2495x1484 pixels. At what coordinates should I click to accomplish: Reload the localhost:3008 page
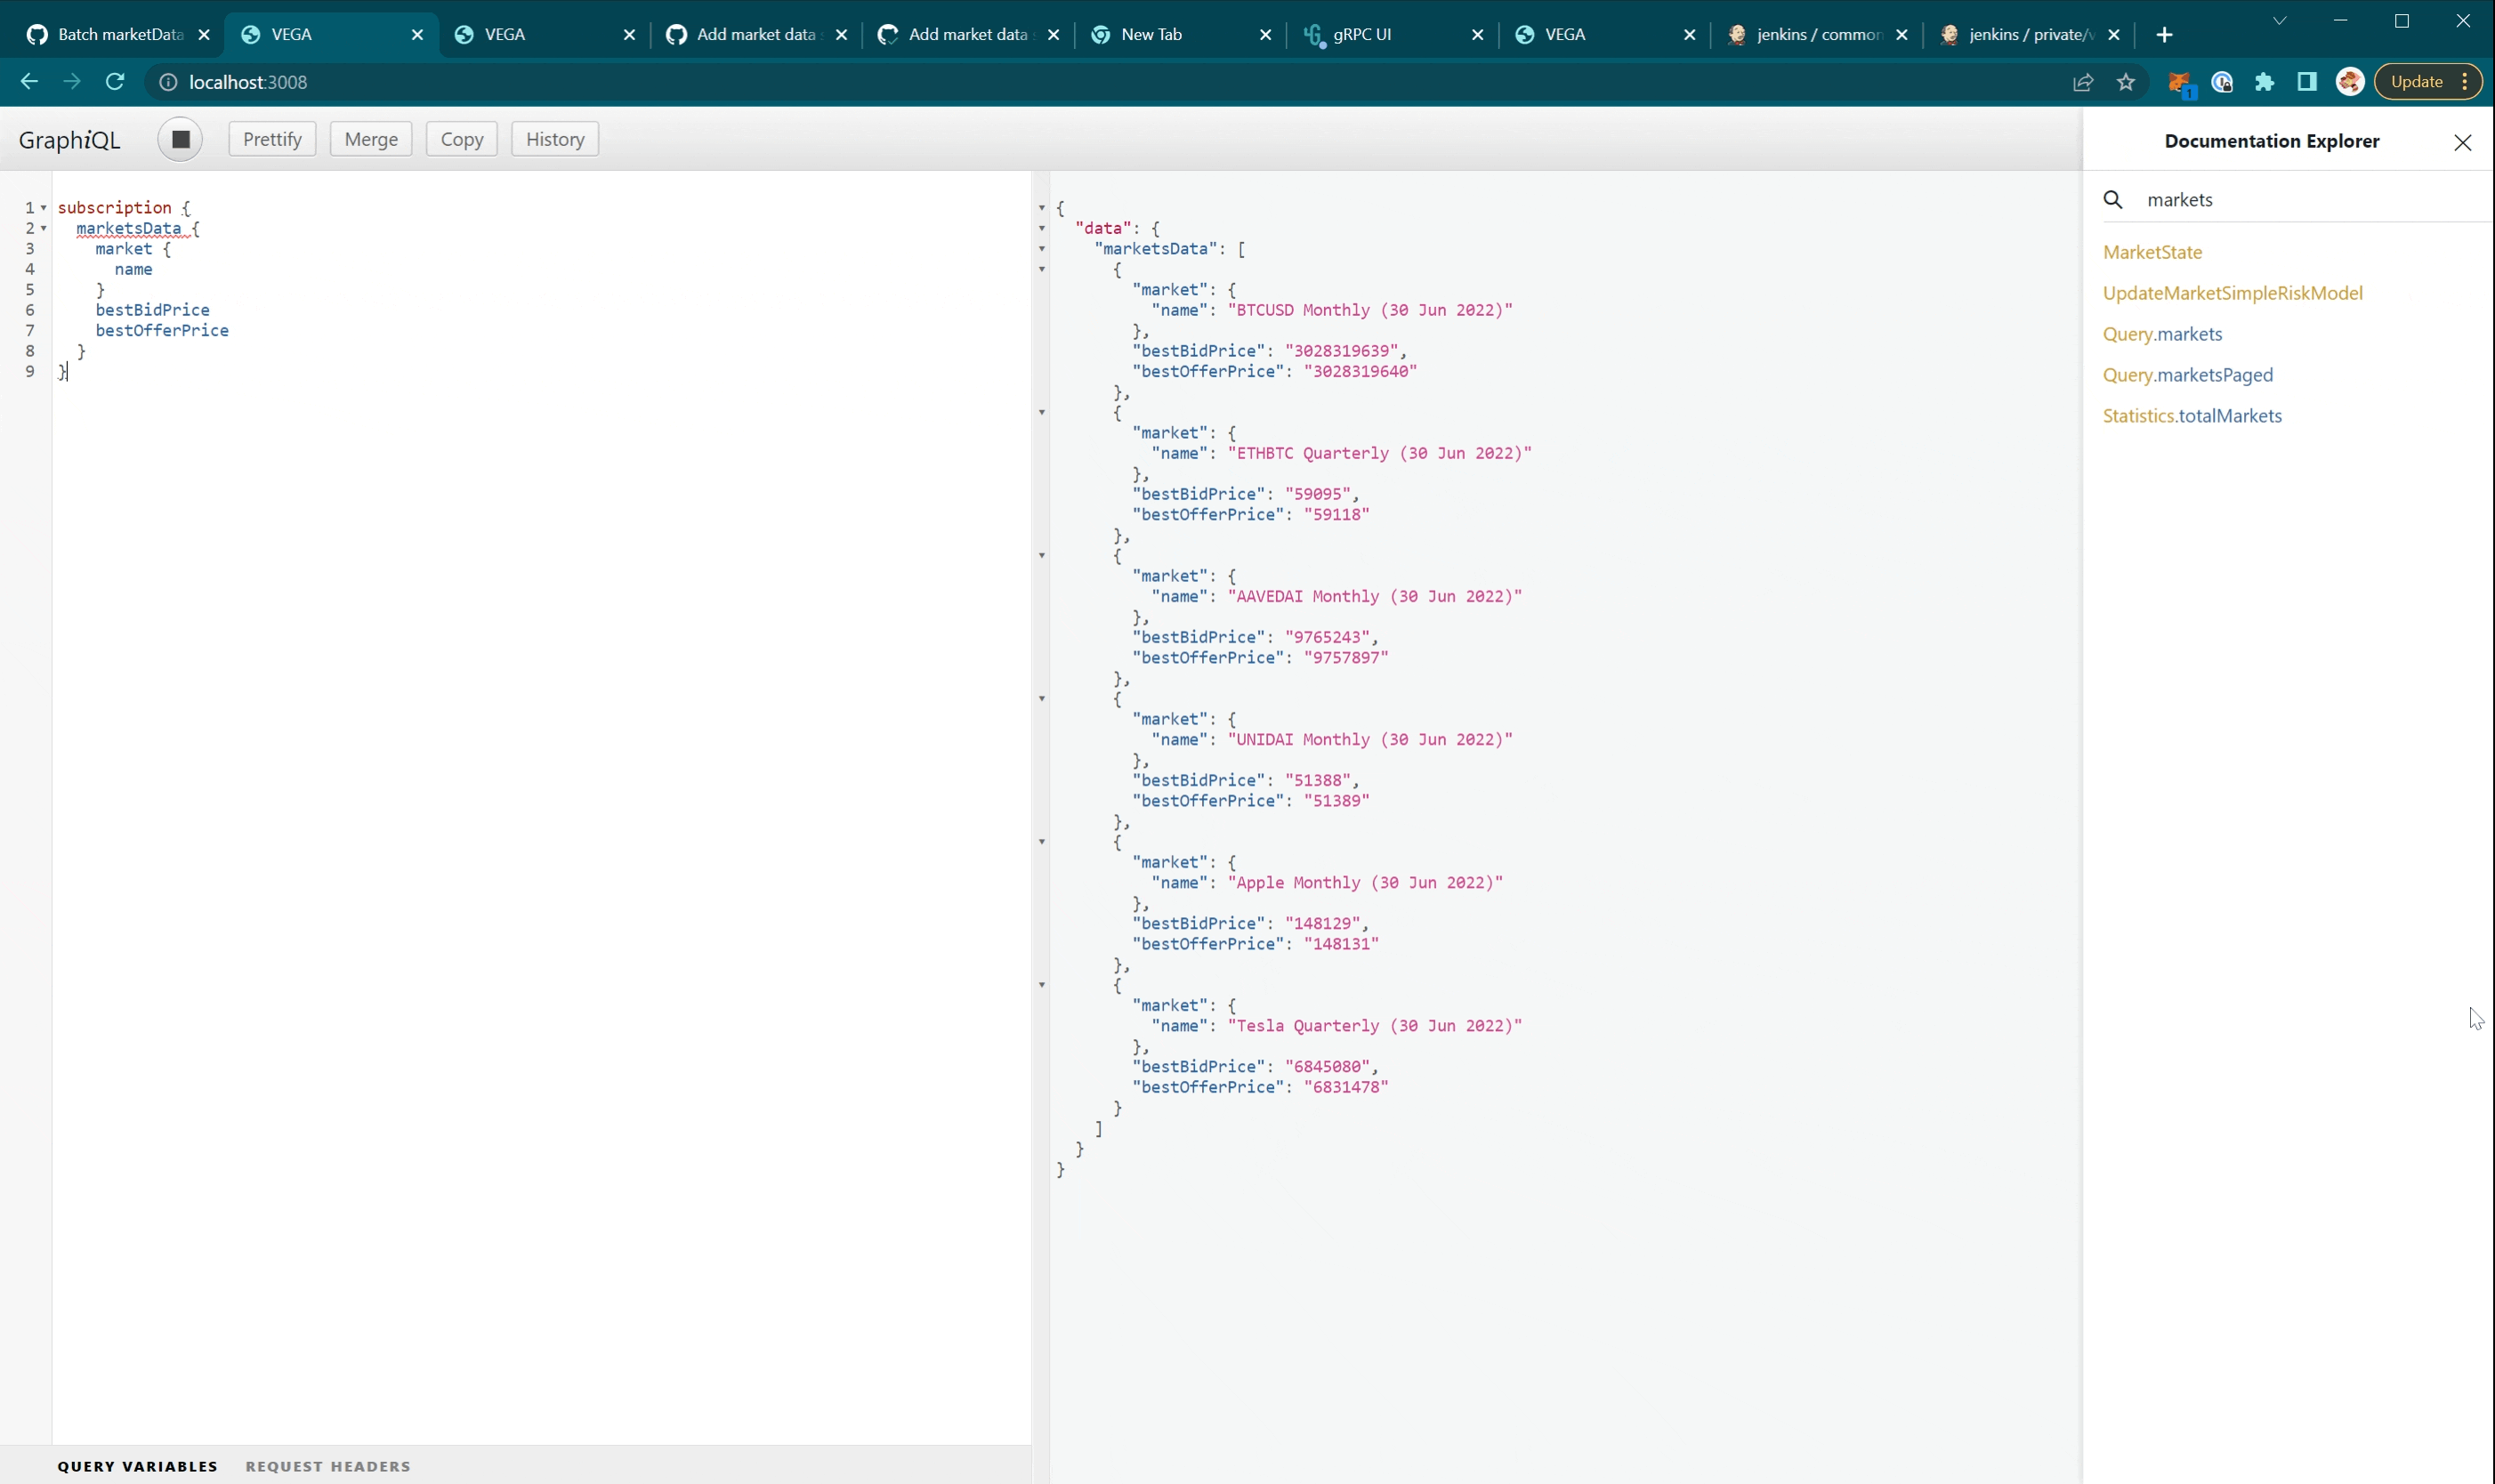click(x=115, y=82)
